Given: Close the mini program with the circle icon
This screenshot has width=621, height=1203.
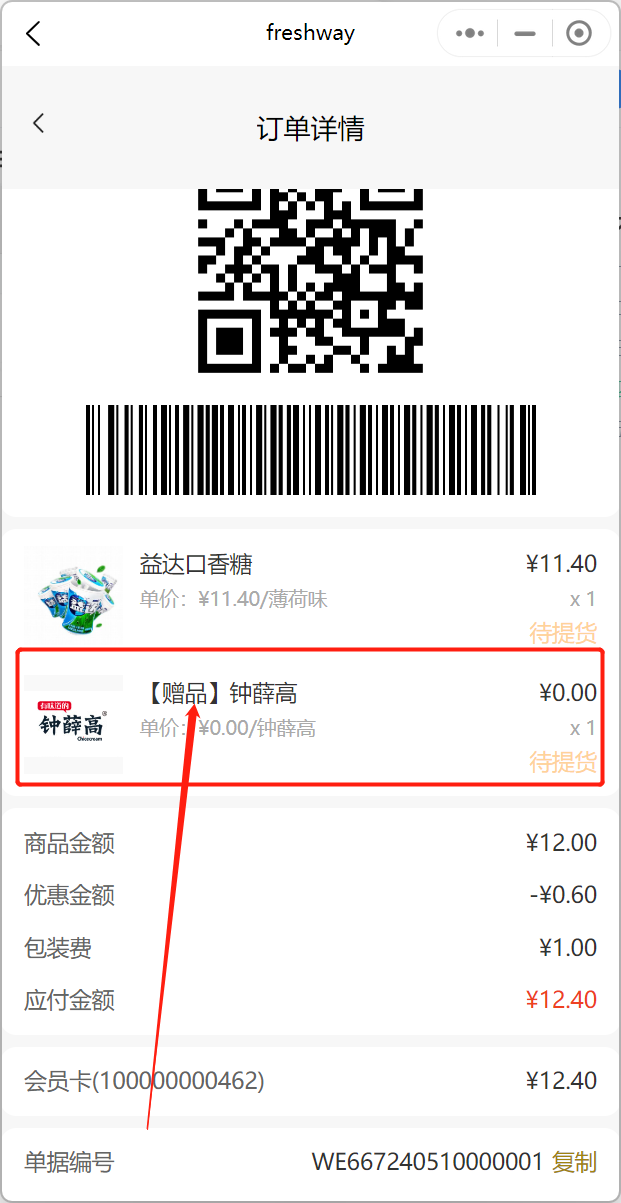Looking at the screenshot, I should [x=578, y=33].
